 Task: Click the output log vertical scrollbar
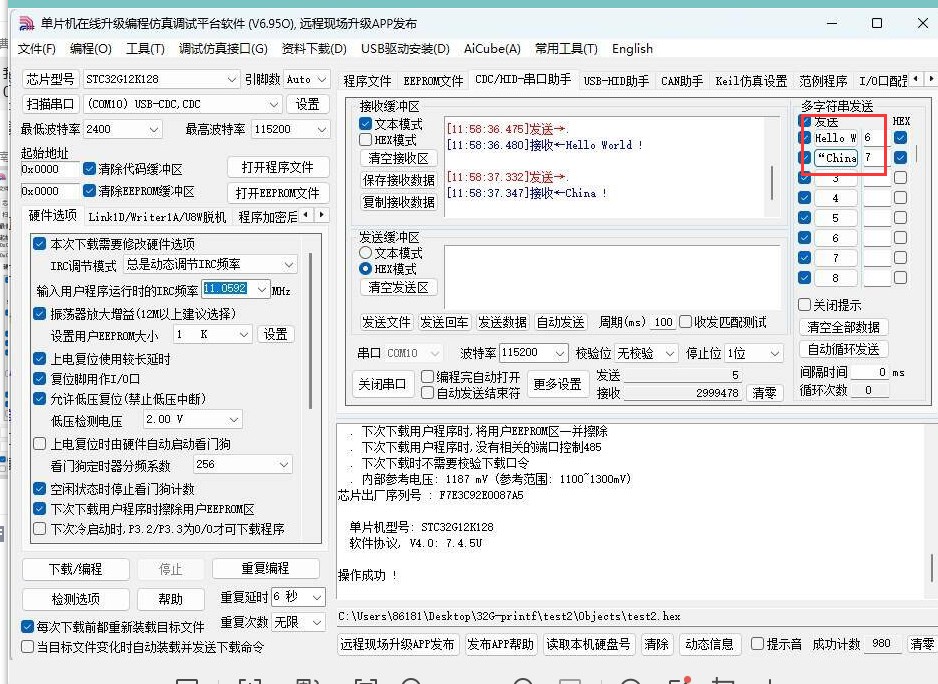tap(931, 567)
